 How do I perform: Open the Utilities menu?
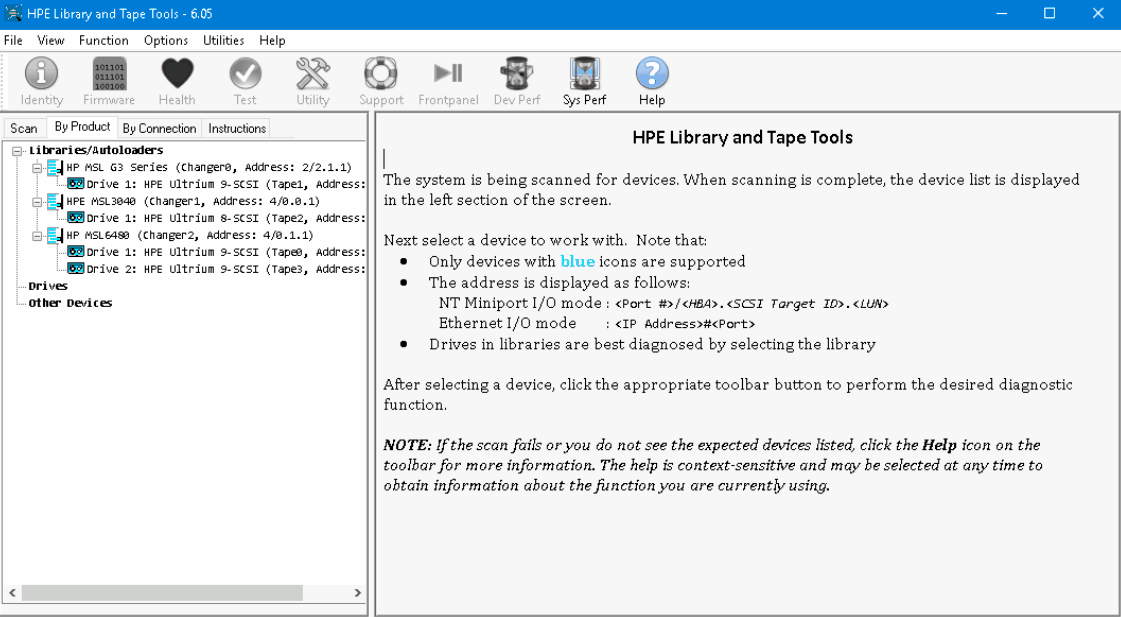[224, 40]
